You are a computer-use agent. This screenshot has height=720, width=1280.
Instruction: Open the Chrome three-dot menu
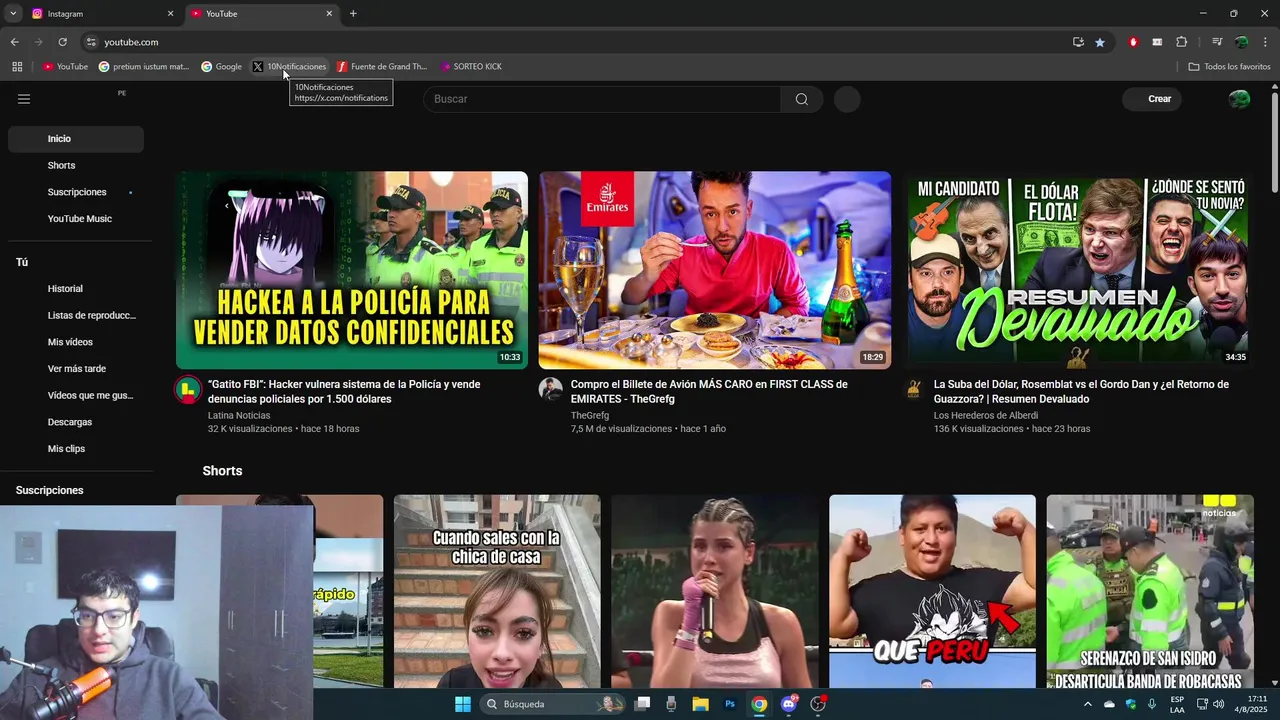(x=1266, y=42)
